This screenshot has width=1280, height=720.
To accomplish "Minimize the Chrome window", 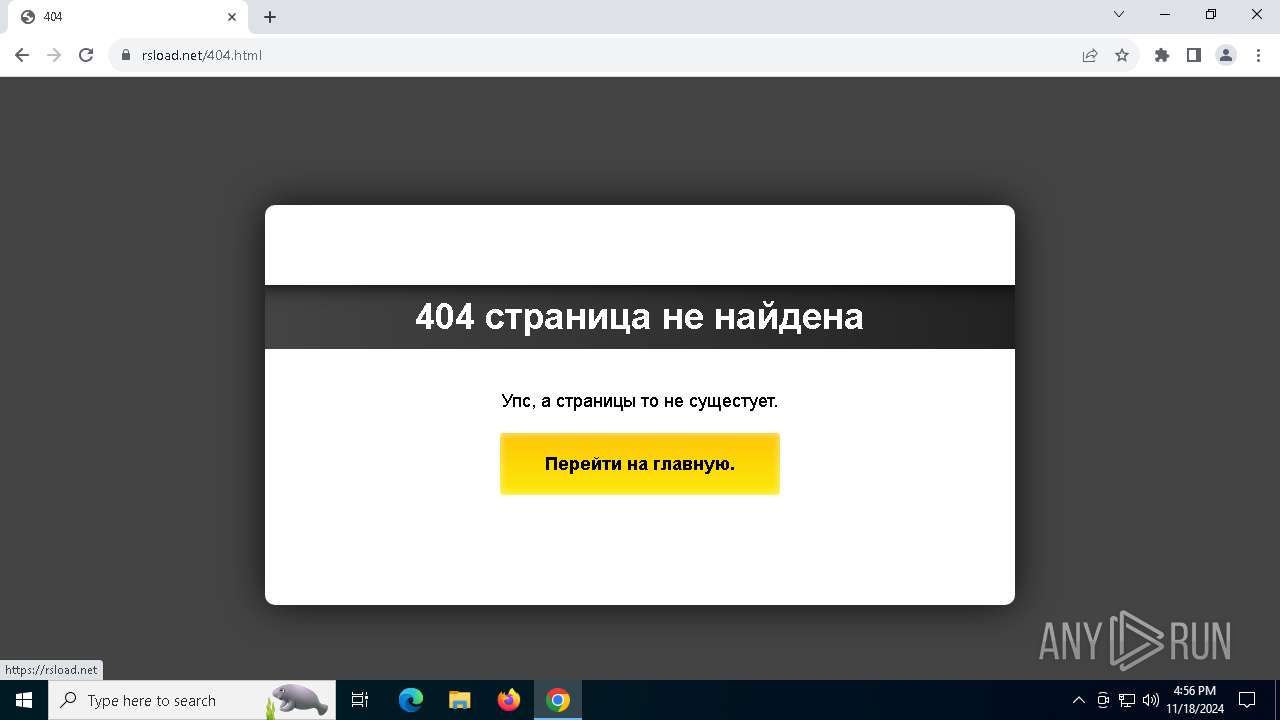I will click(1165, 15).
